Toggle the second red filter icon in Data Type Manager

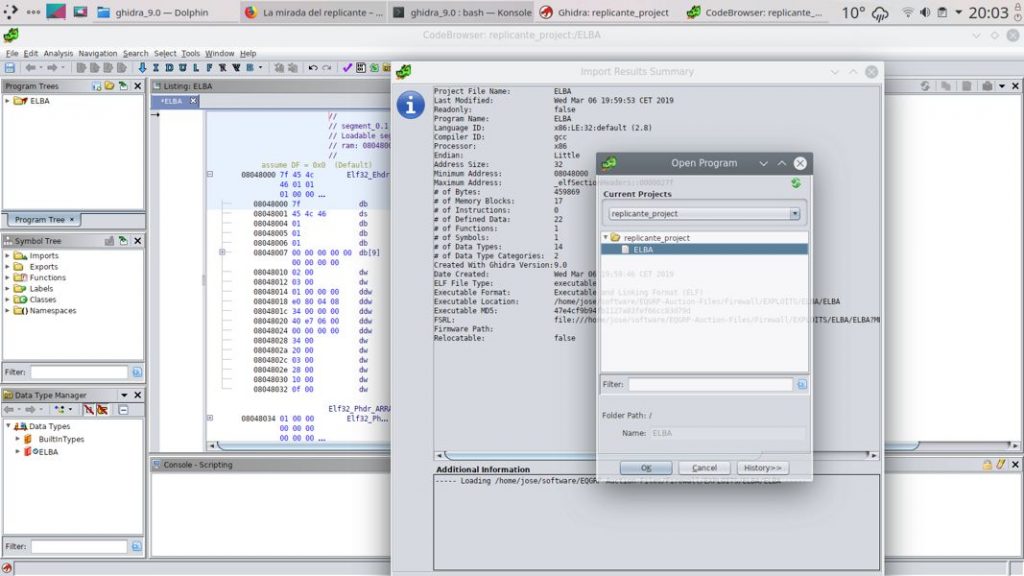[102, 410]
